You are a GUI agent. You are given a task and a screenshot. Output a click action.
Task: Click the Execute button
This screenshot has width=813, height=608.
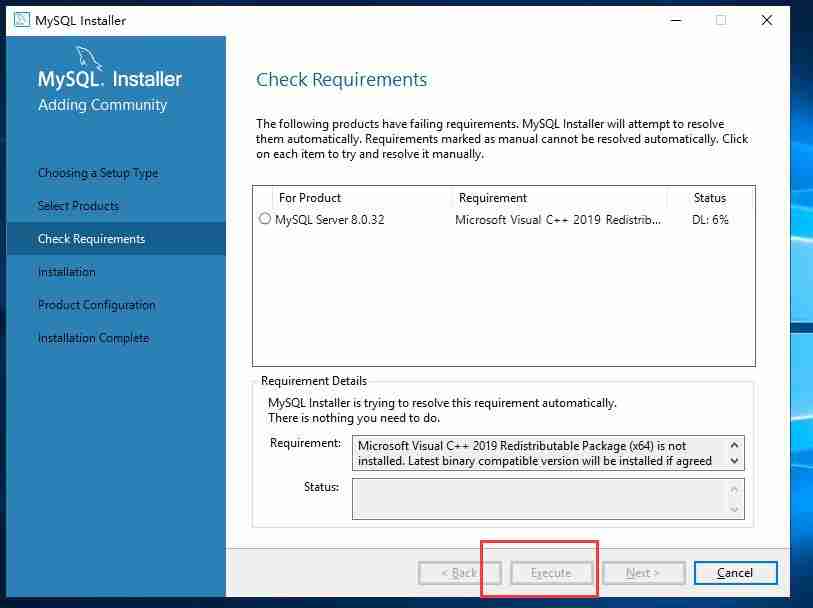[x=551, y=572]
